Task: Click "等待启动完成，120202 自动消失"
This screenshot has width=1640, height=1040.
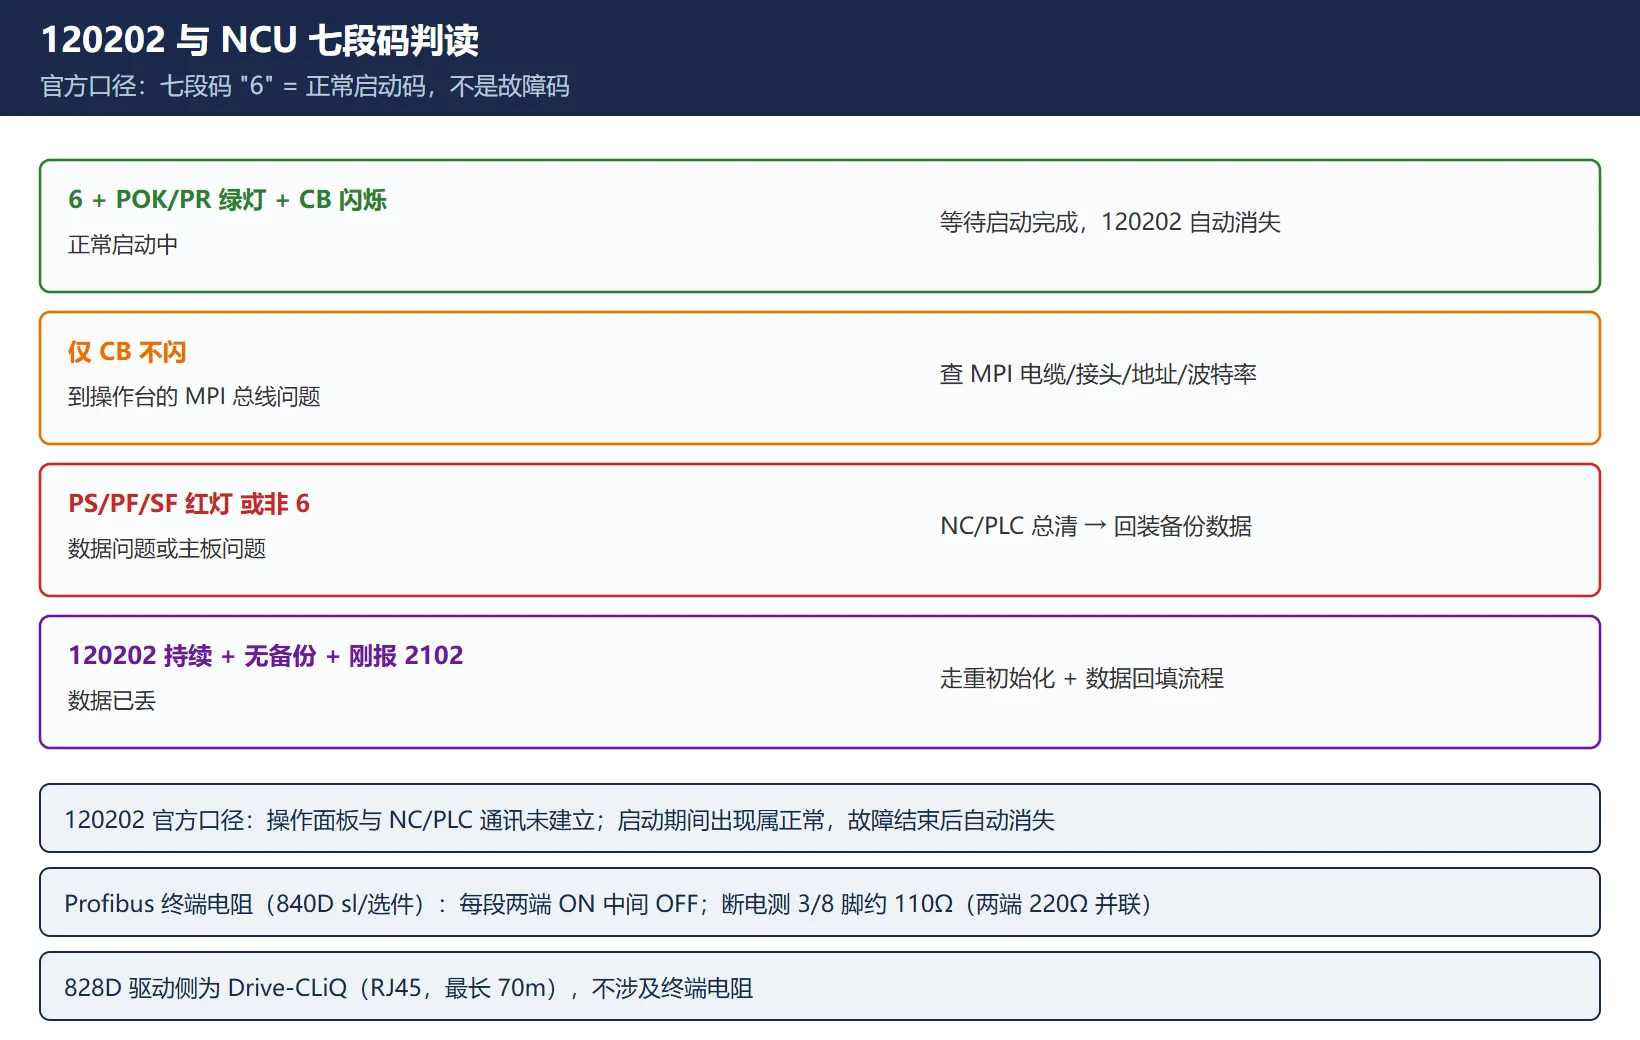Action: pos(1110,222)
